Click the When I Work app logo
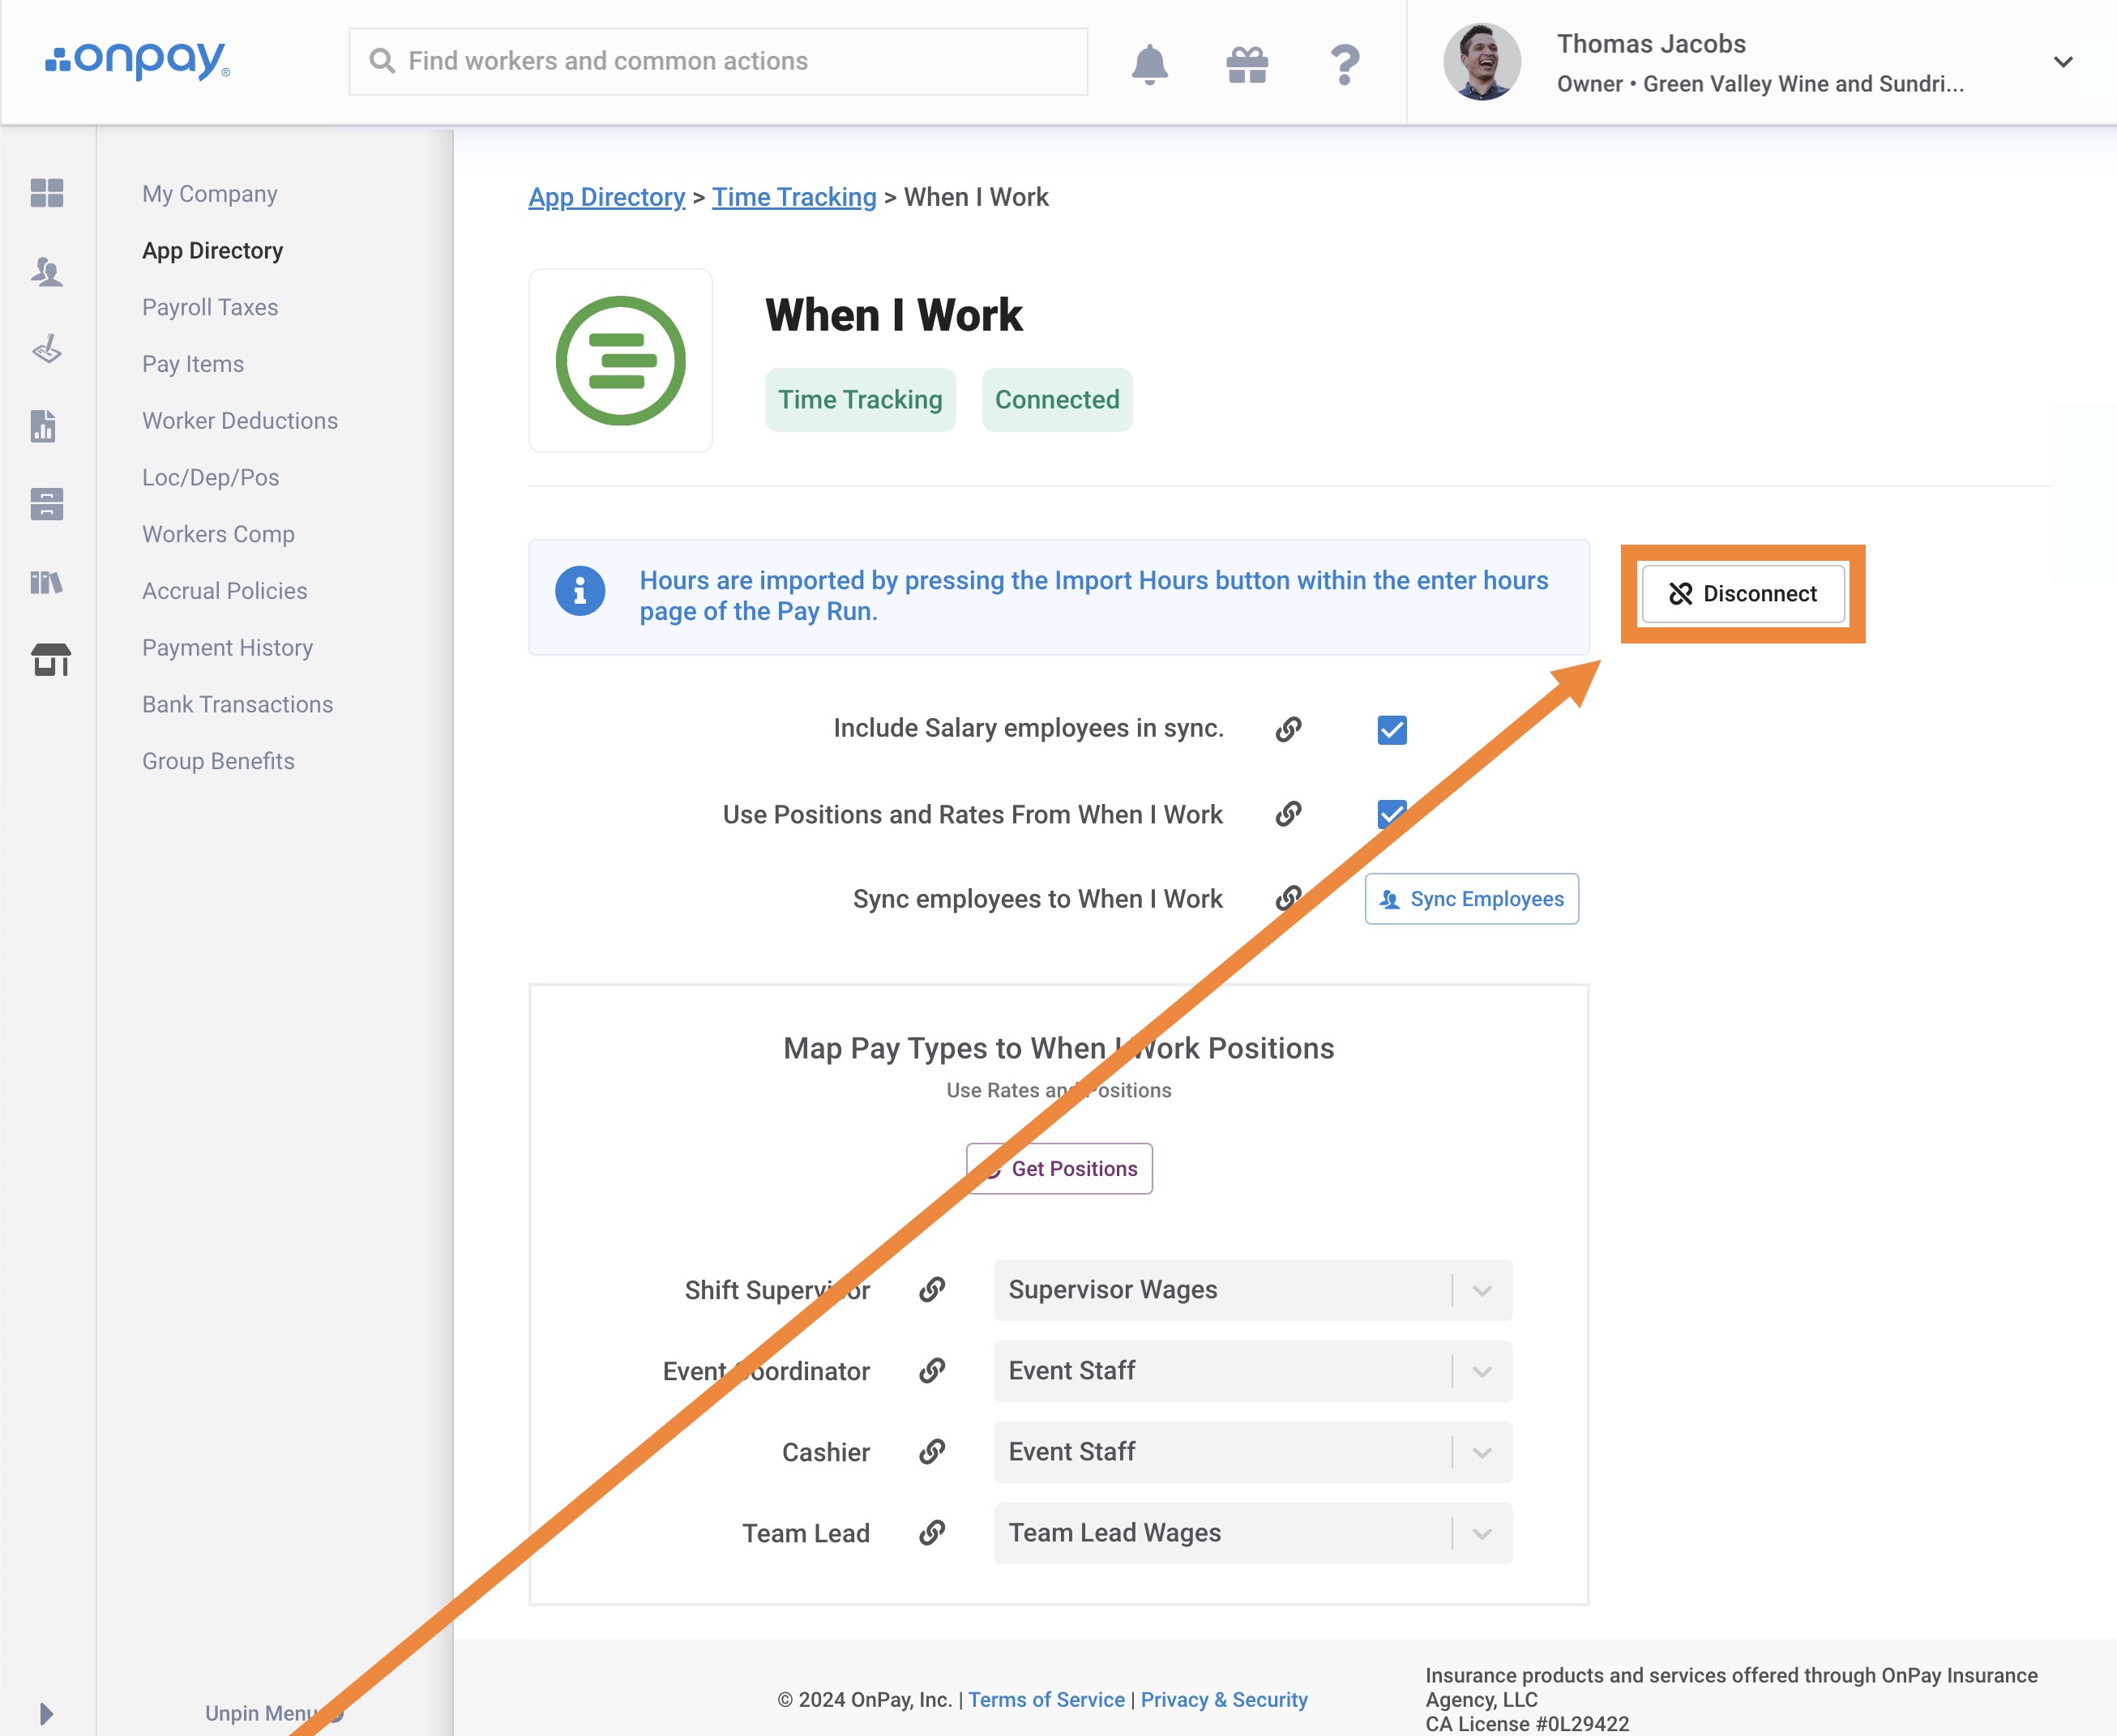 pyautogui.click(x=620, y=360)
